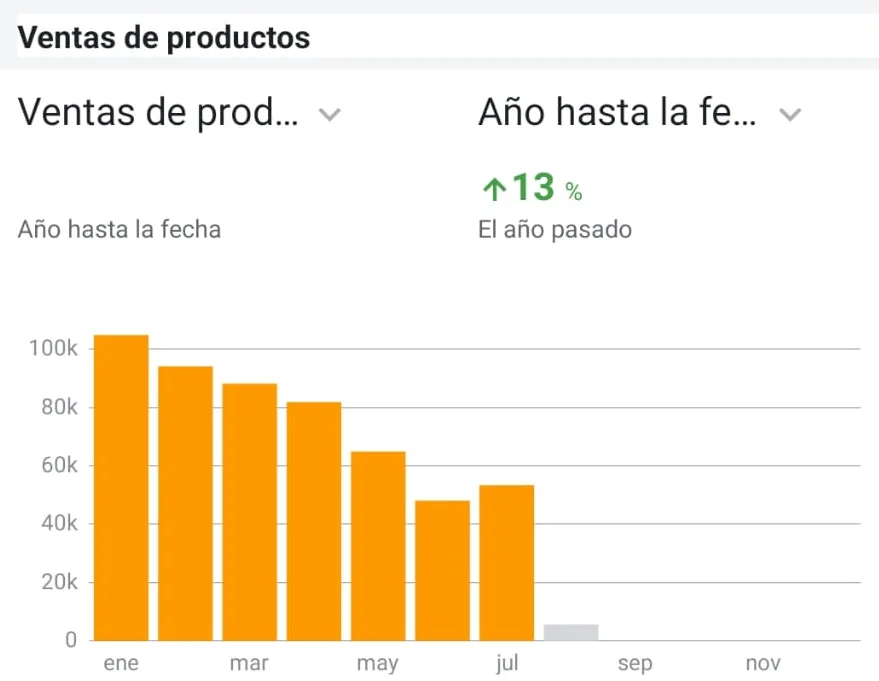Select the April orange bar

[314, 521]
